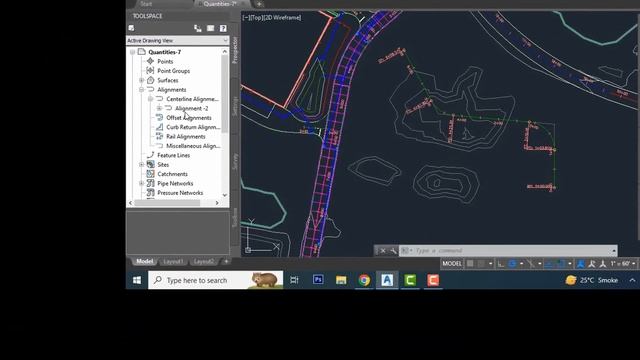The image size is (640, 360).
Task: Click the Pipe Networks icon
Action: coord(150,183)
